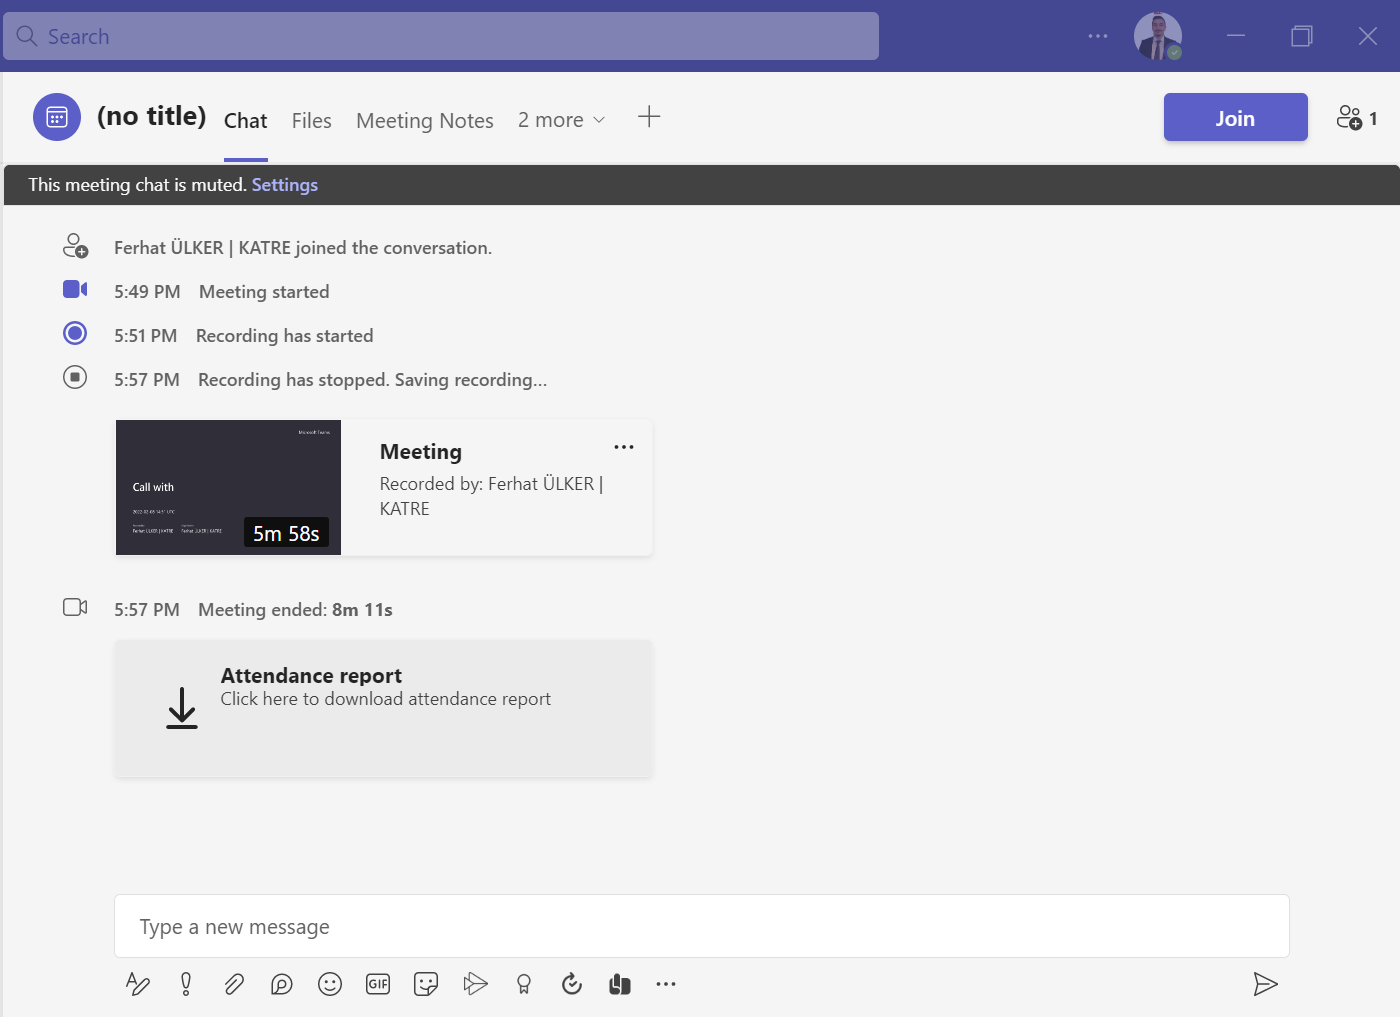1400x1017 pixels.
Task: Attach a file using the paperclip
Action: [234, 984]
